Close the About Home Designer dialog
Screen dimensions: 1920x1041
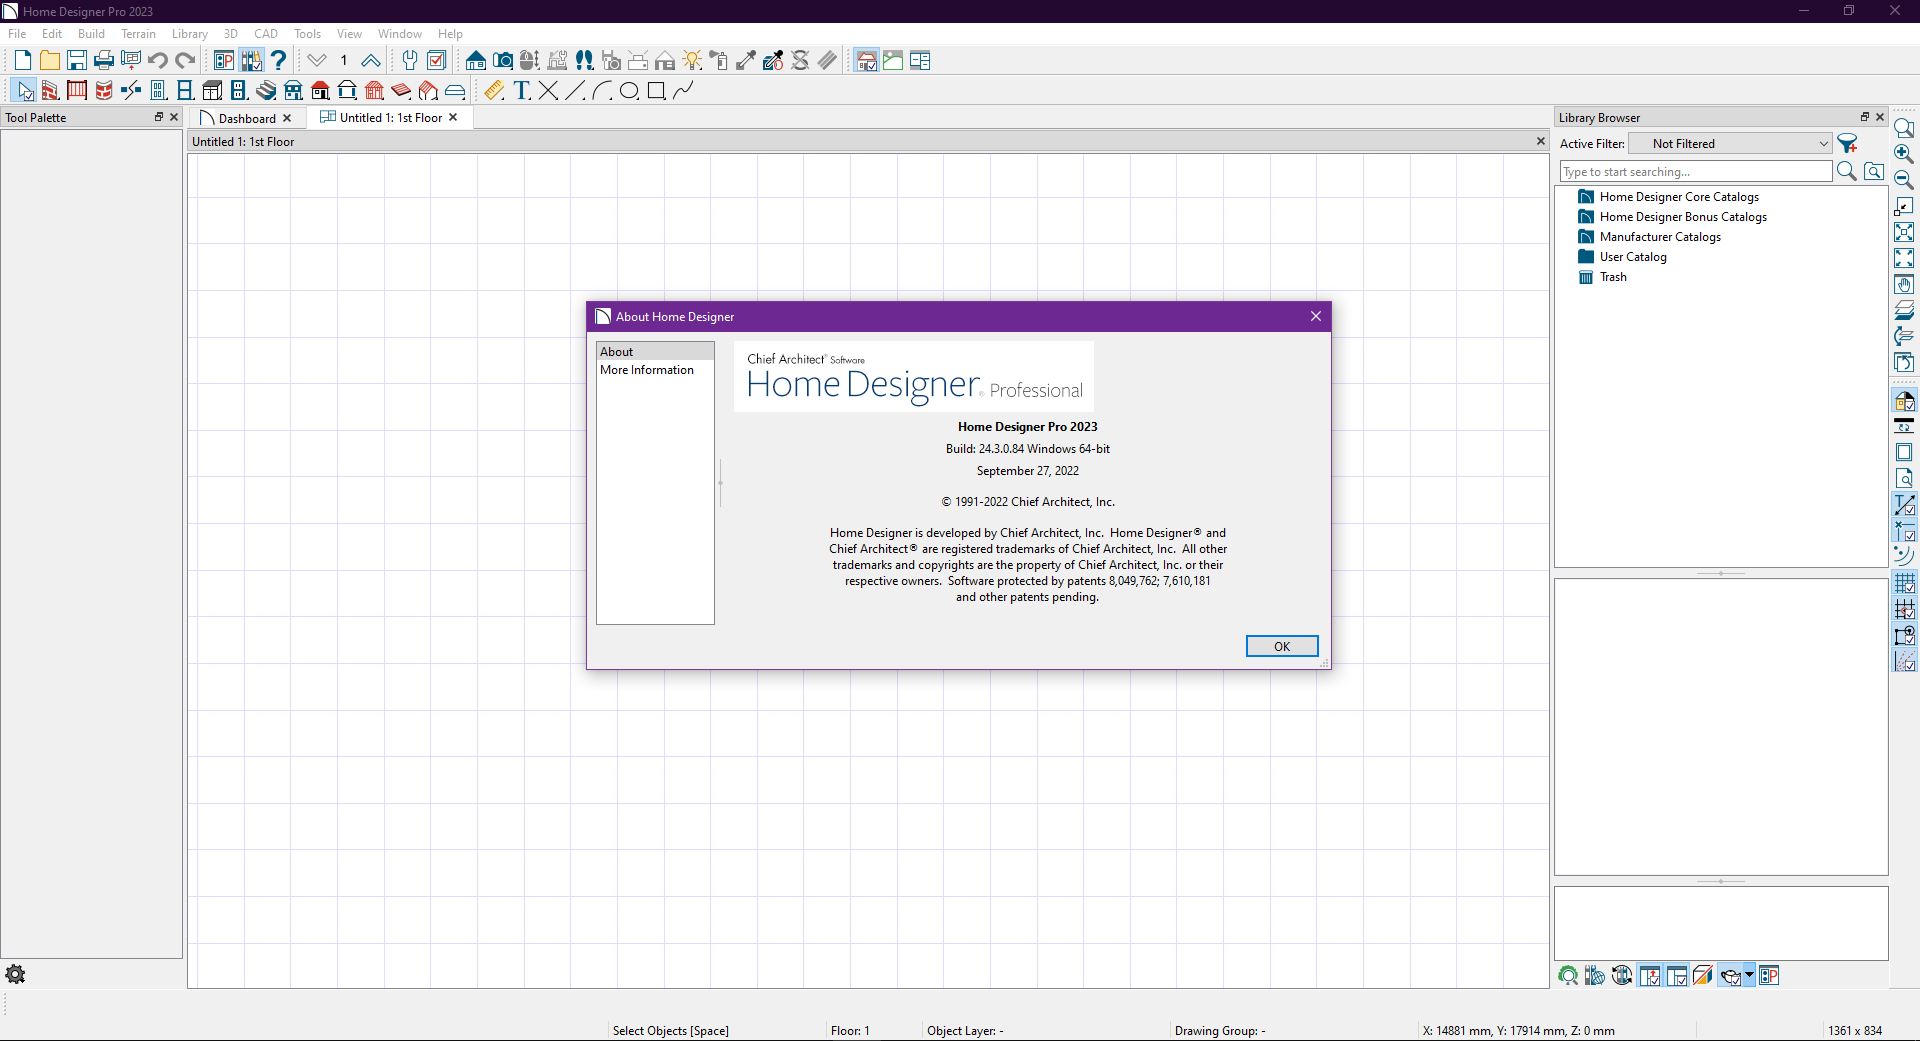[1316, 316]
